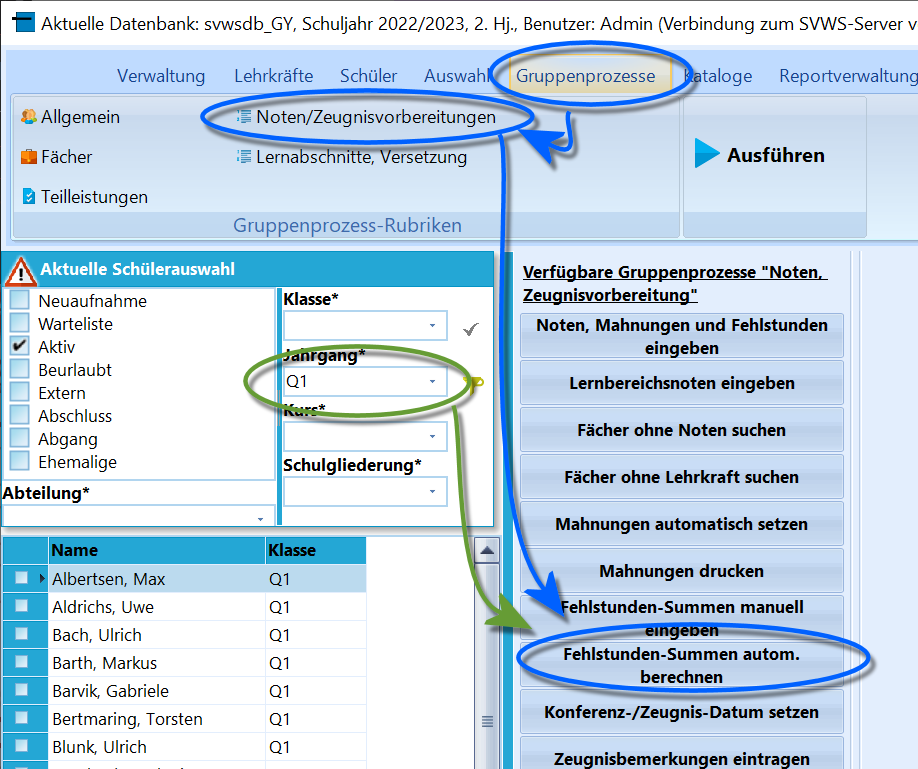Sort by the Name column header
The image size is (918, 769).
[156, 550]
